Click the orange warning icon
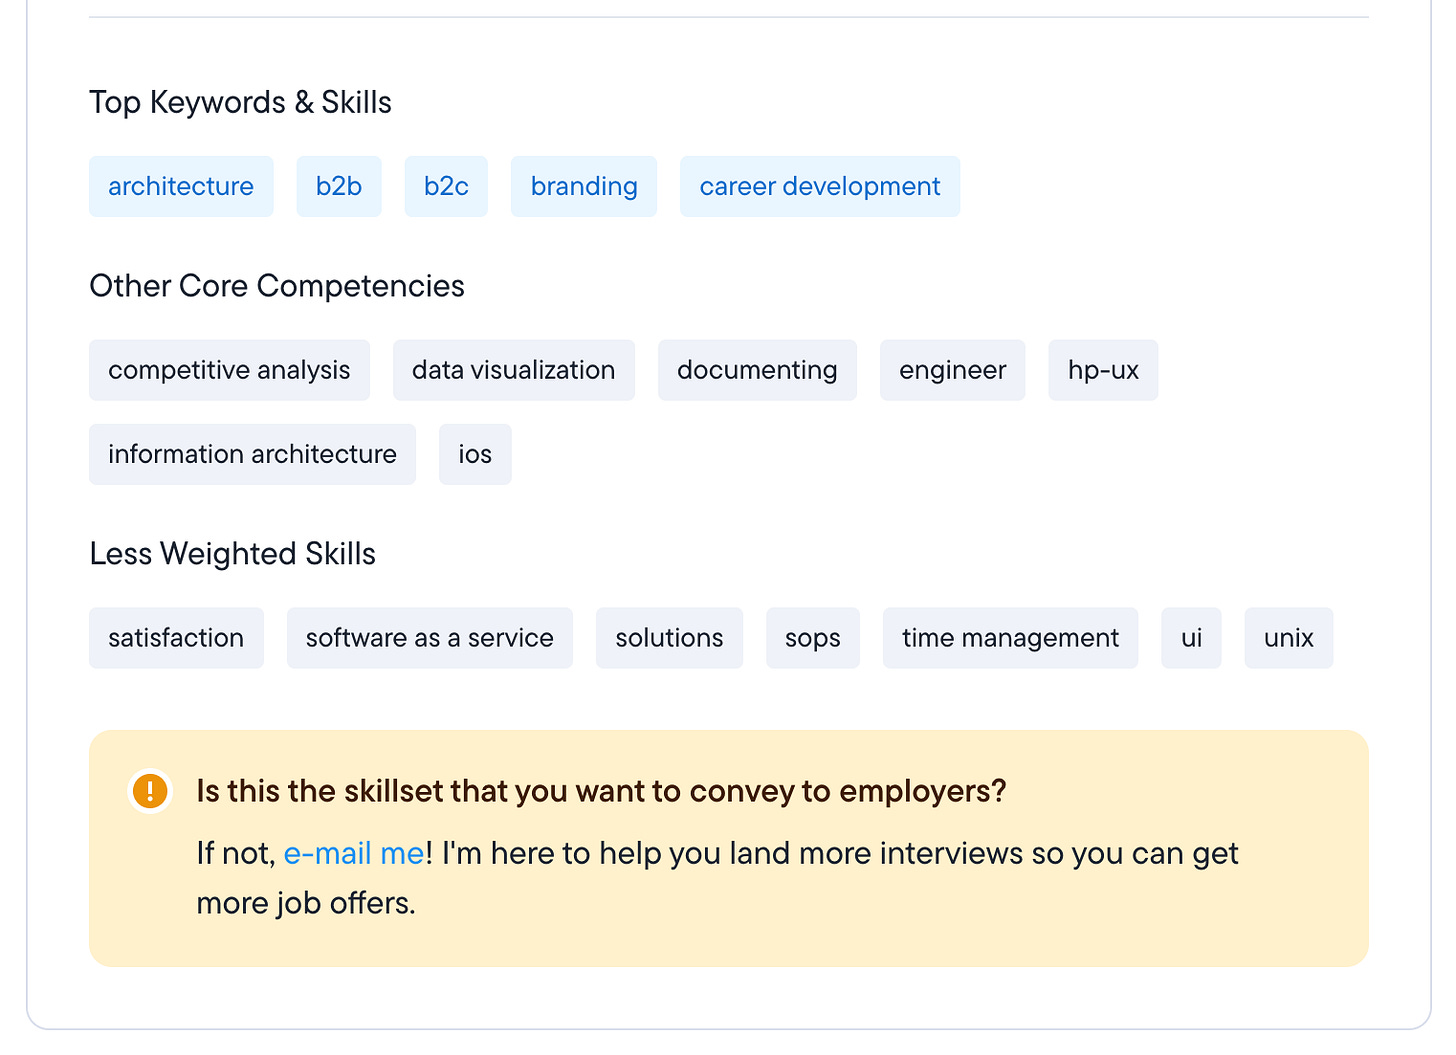 (x=150, y=790)
